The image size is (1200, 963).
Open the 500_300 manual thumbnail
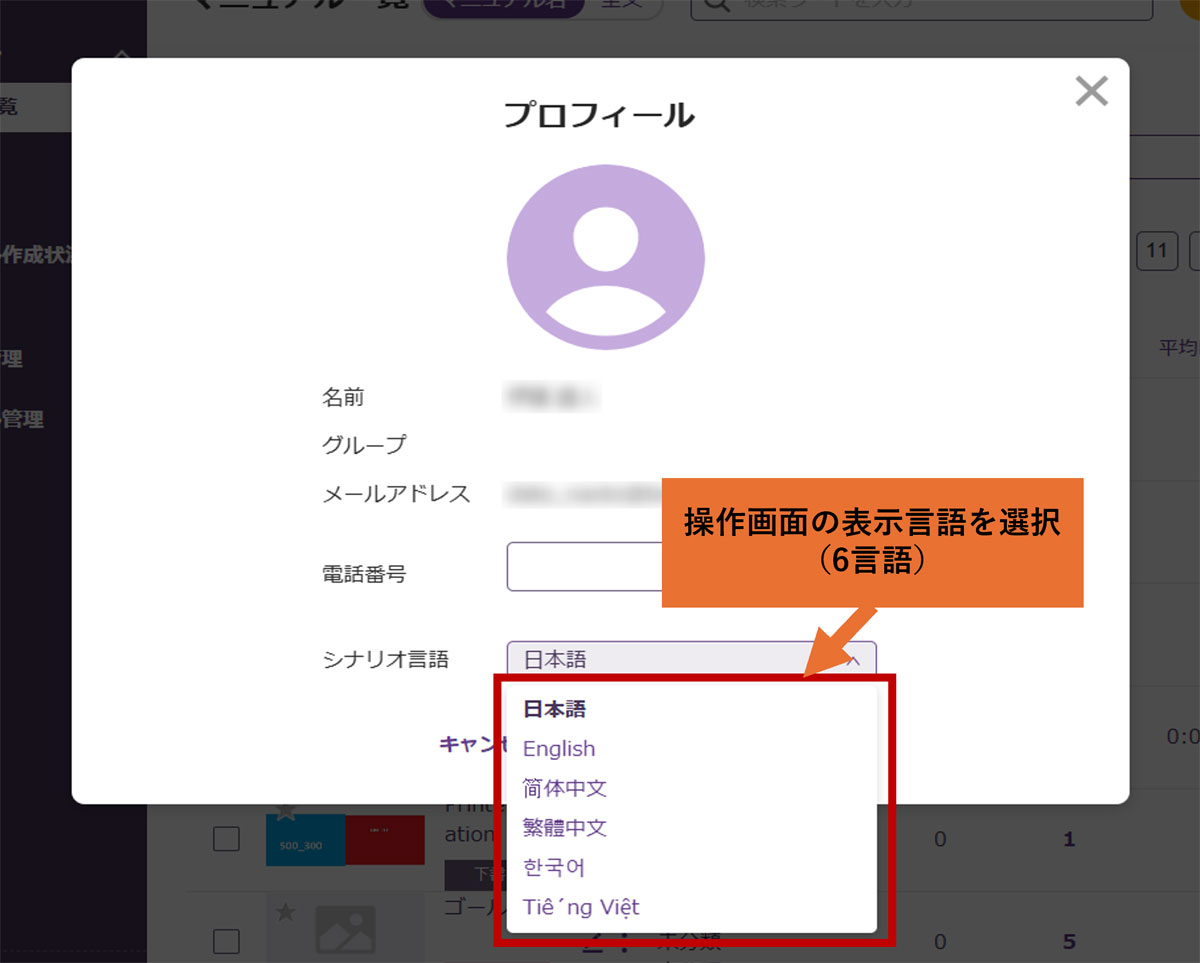345,840
